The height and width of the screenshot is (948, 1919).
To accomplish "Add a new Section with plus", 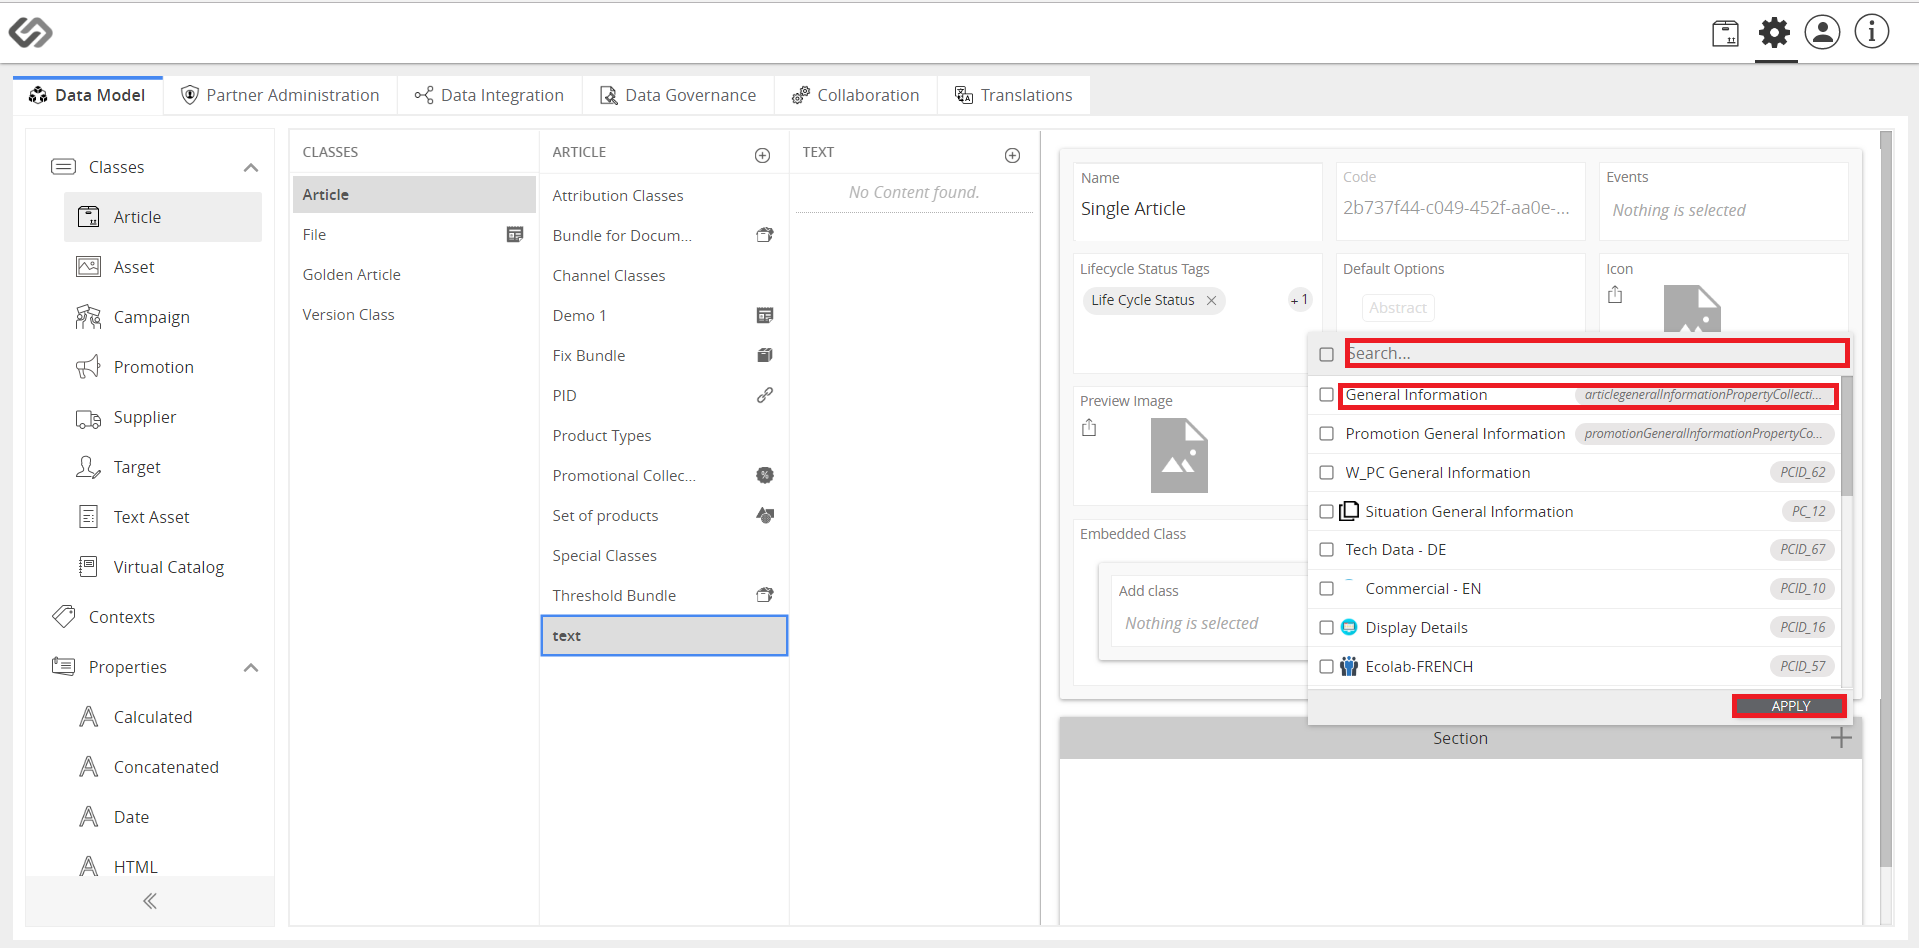I will 1841,738.
